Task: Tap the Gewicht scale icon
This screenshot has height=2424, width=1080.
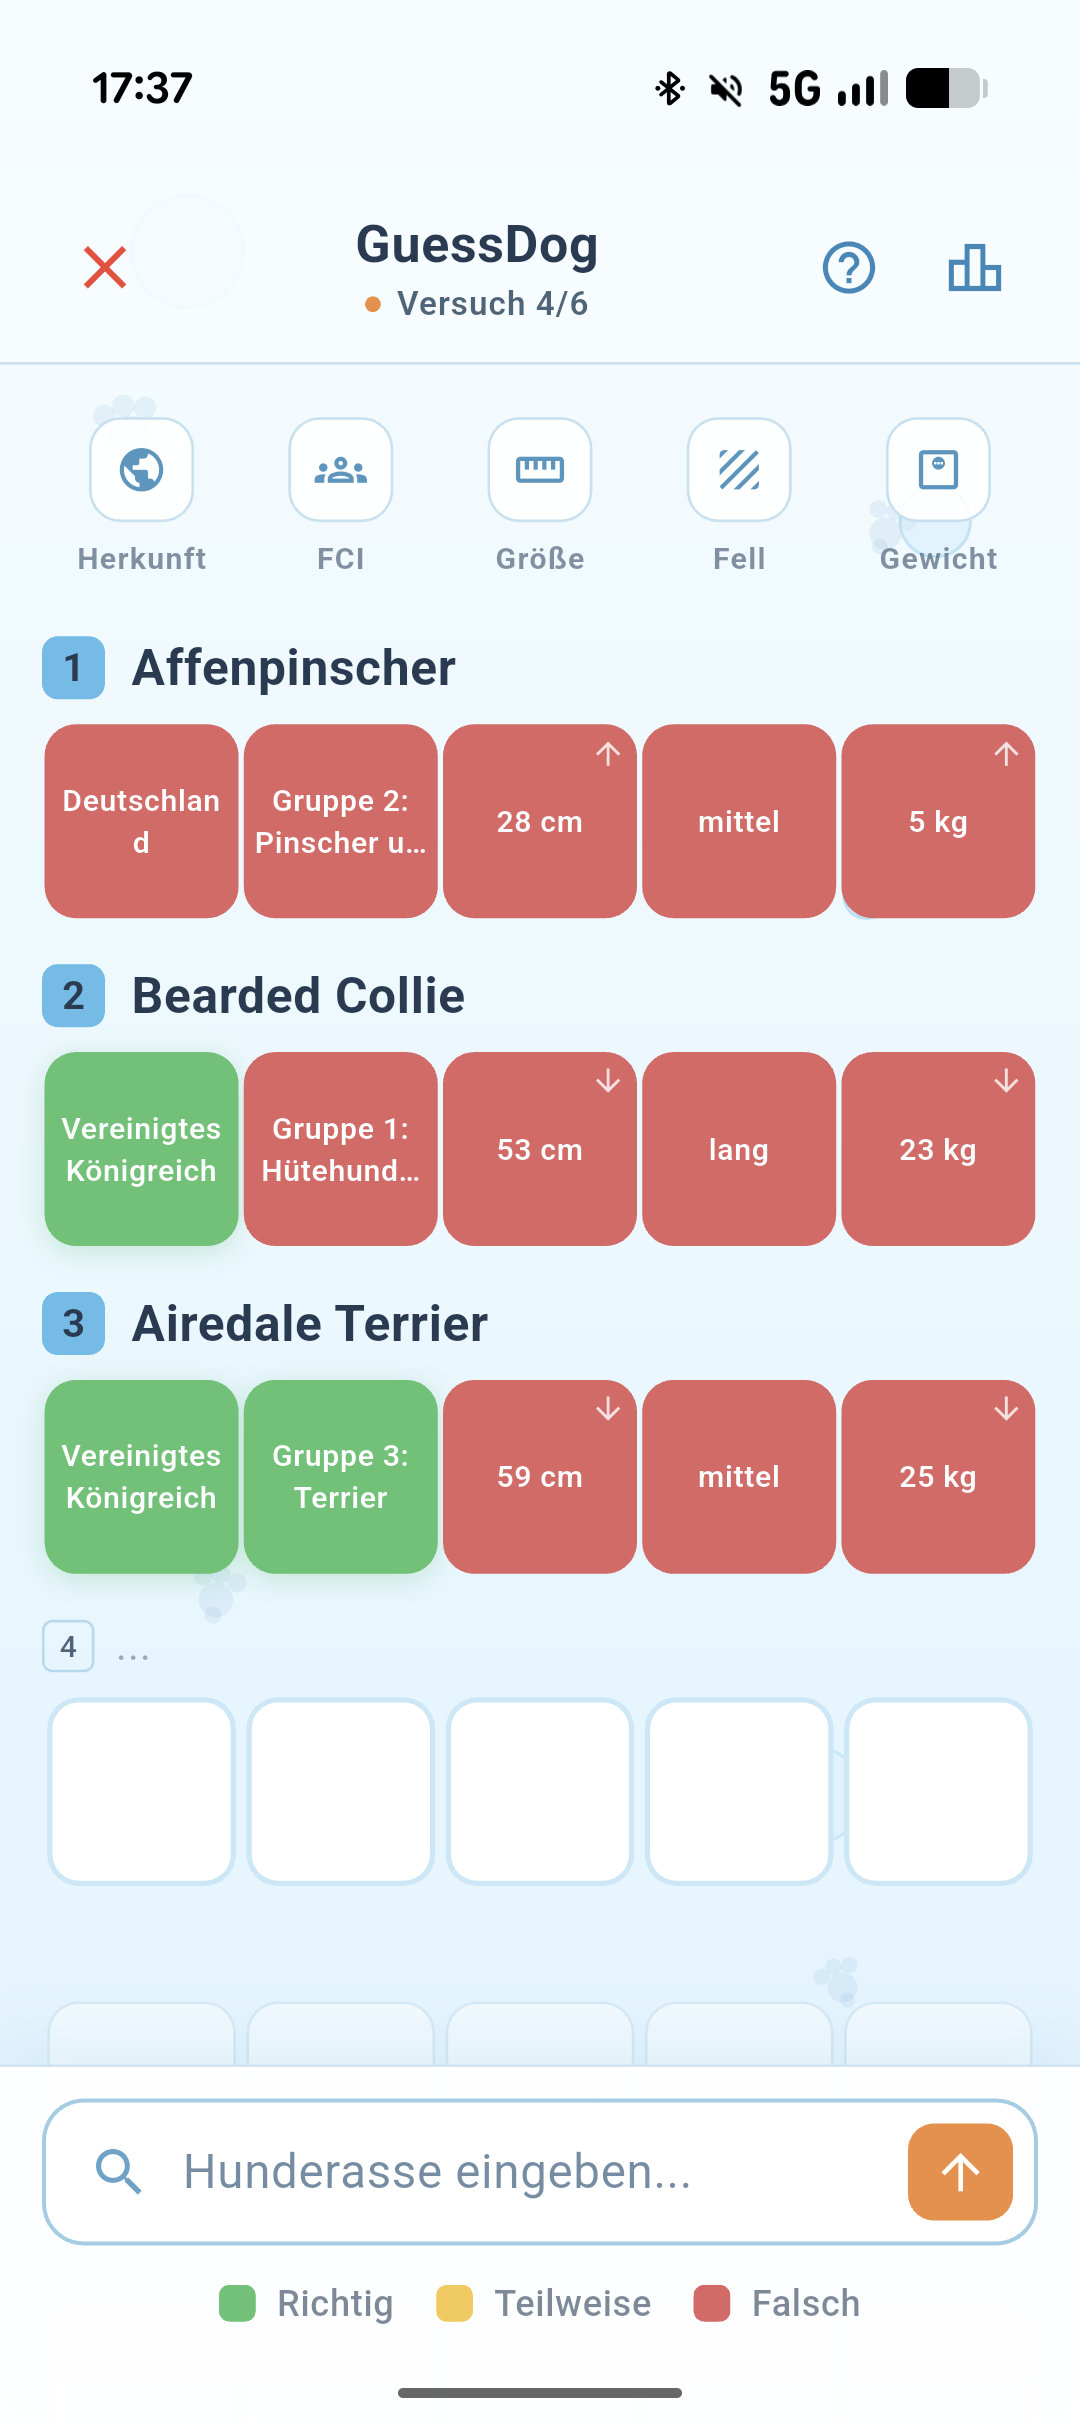Action: pos(938,469)
